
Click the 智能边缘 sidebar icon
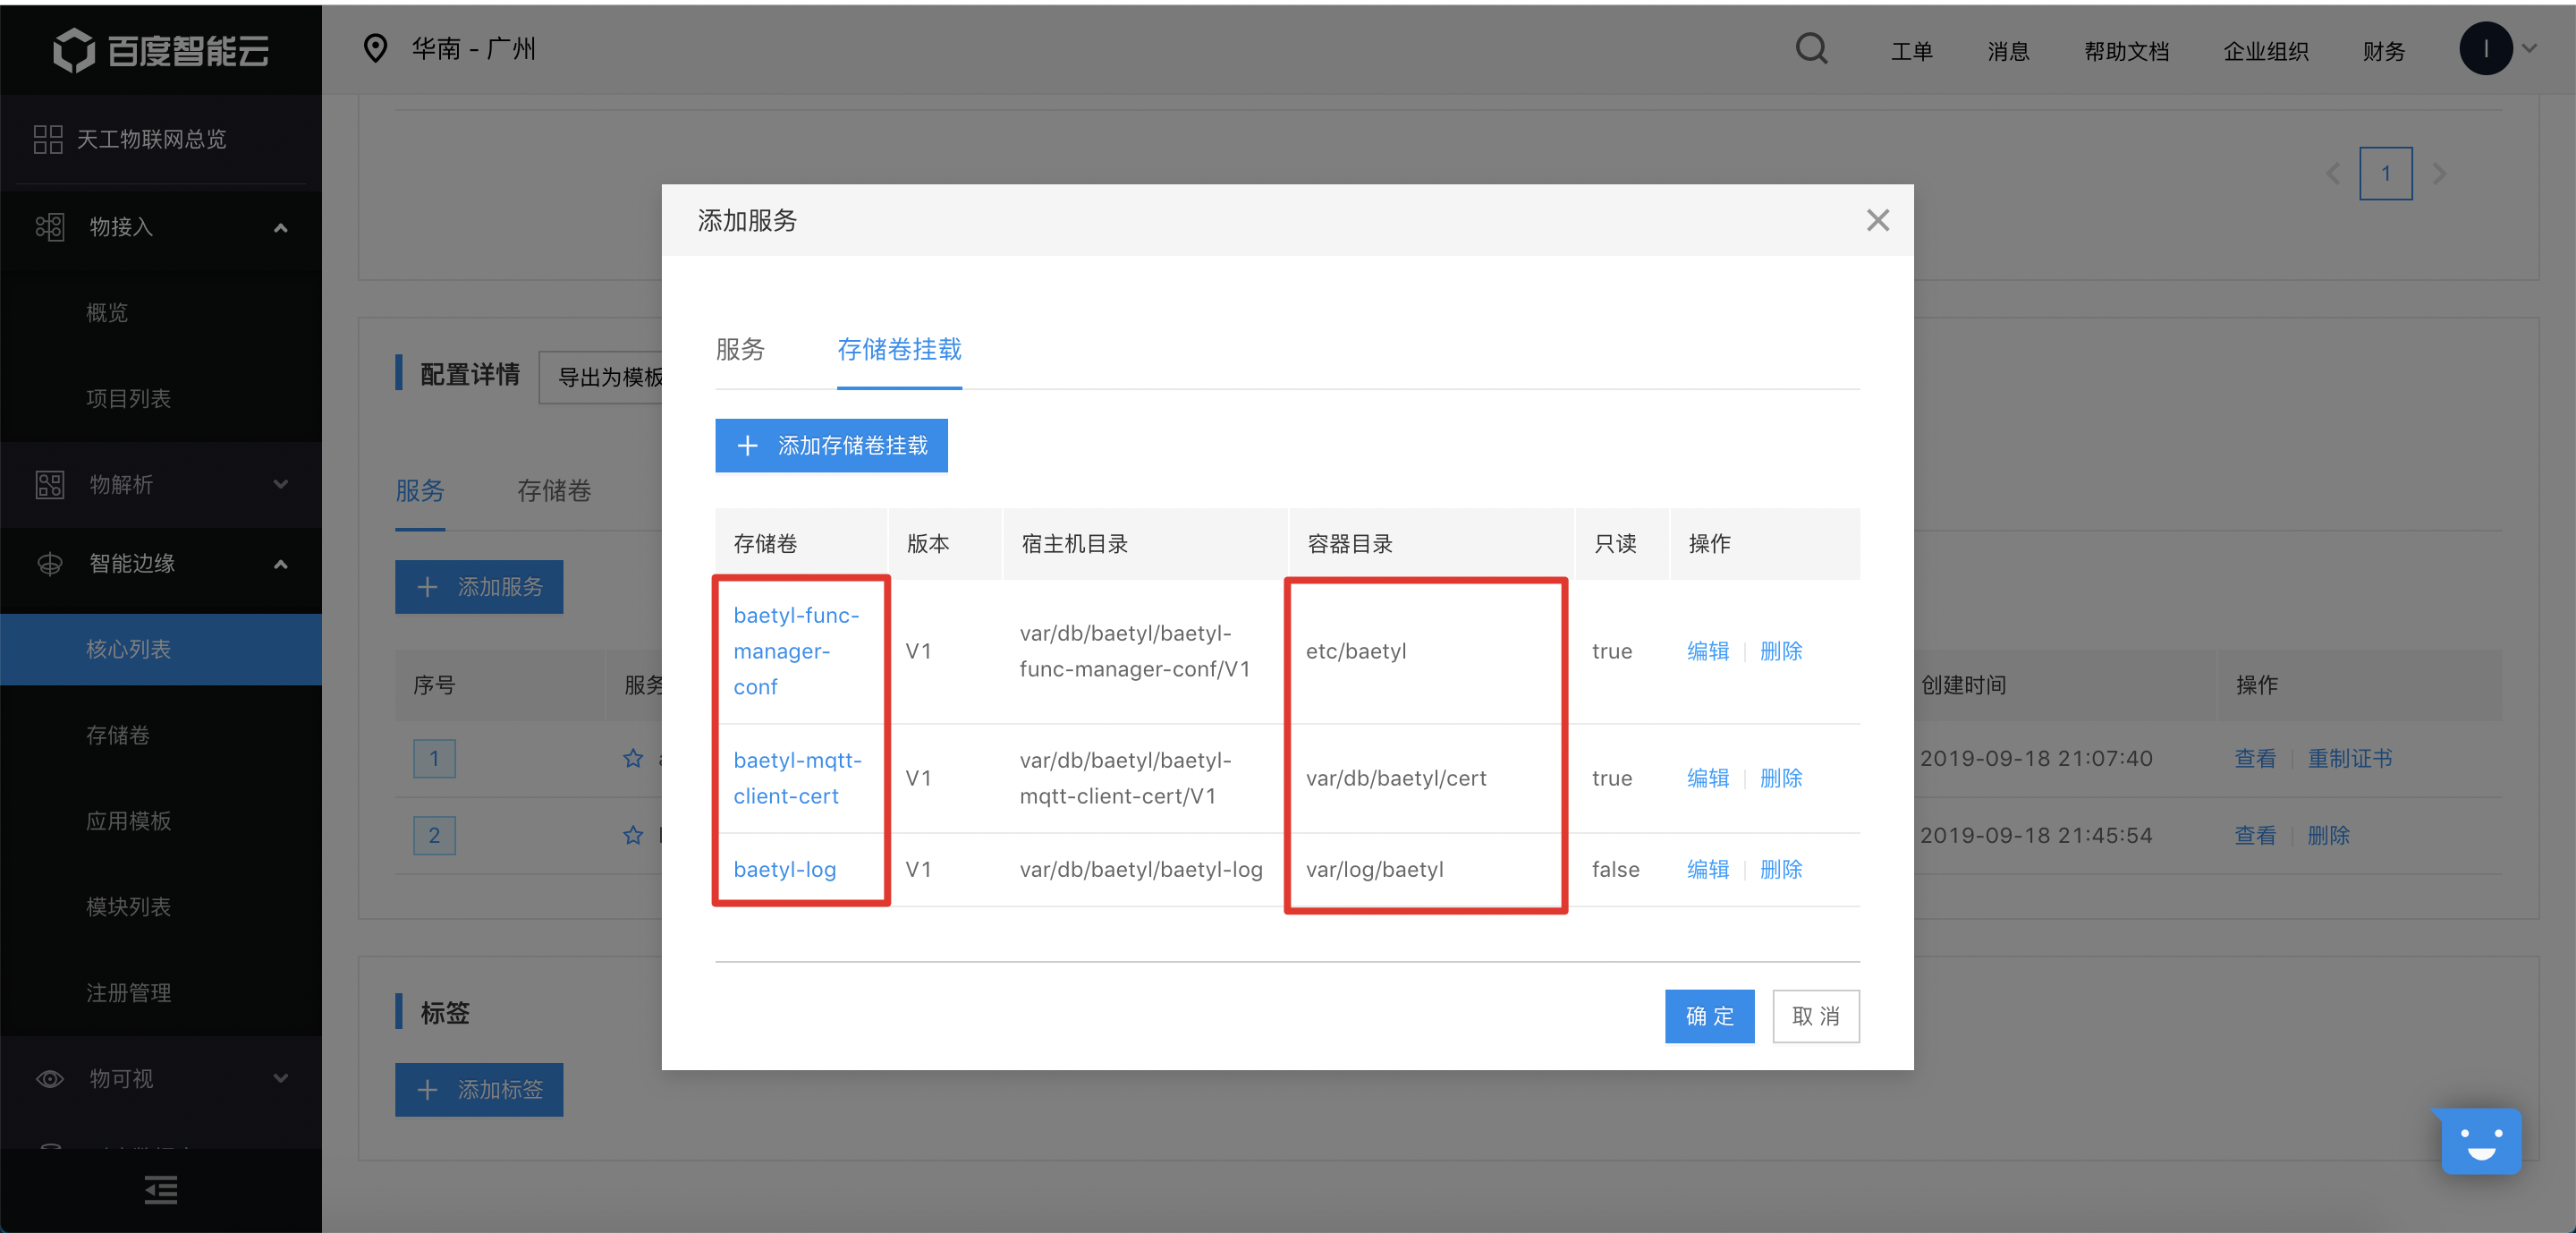[x=49, y=564]
